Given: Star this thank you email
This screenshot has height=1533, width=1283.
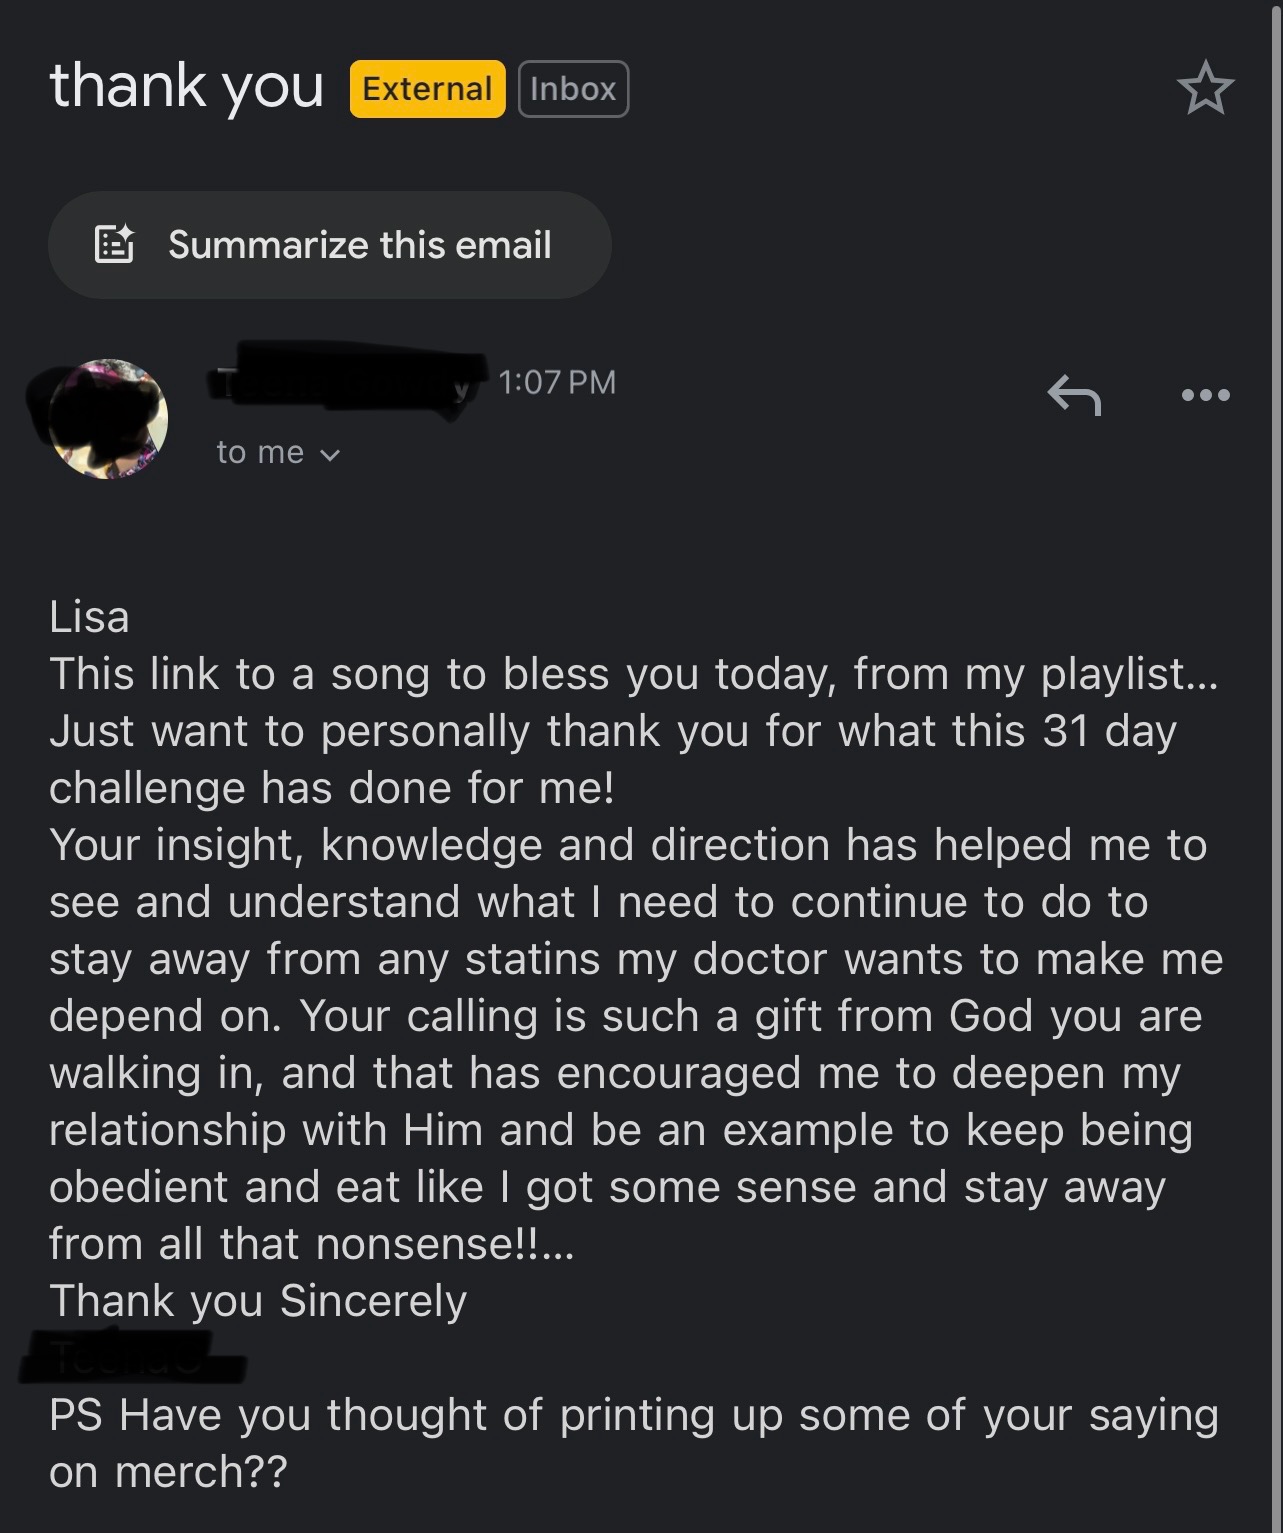Looking at the screenshot, I should 1205,88.
